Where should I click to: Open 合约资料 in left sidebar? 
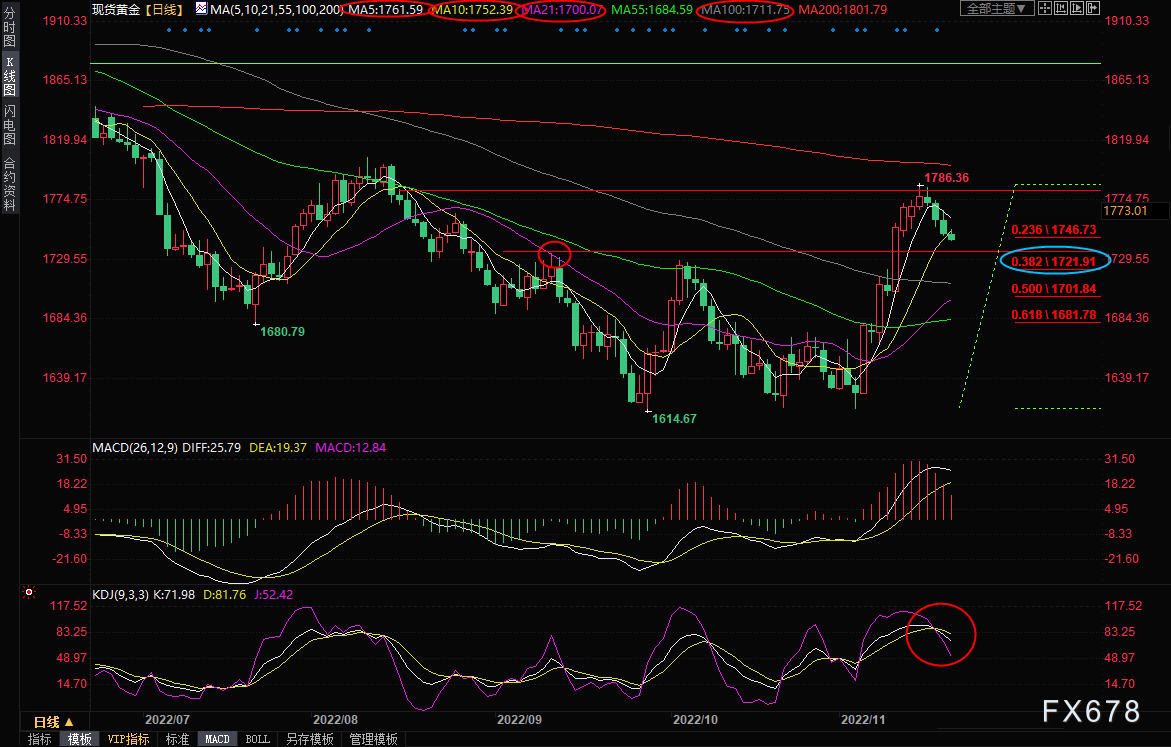point(9,183)
